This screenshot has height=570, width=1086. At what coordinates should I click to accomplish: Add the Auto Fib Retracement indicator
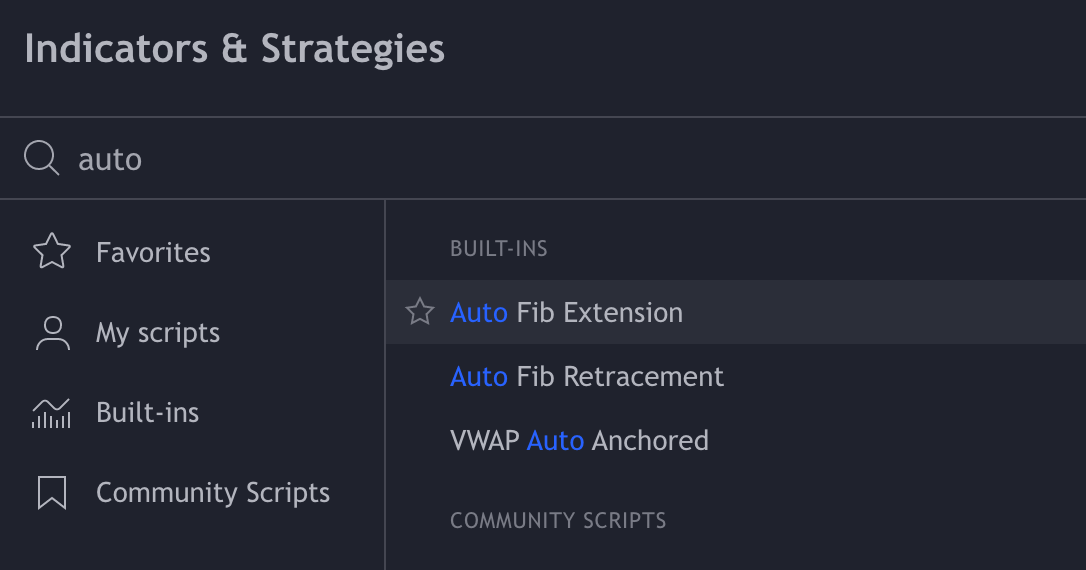click(587, 376)
